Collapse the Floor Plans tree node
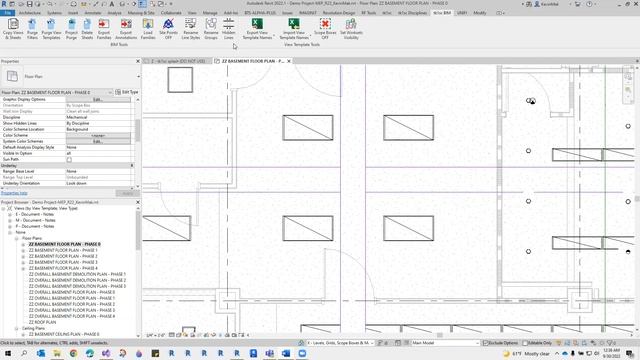The height and width of the screenshot is (360, 640). (x=17, y=238)
